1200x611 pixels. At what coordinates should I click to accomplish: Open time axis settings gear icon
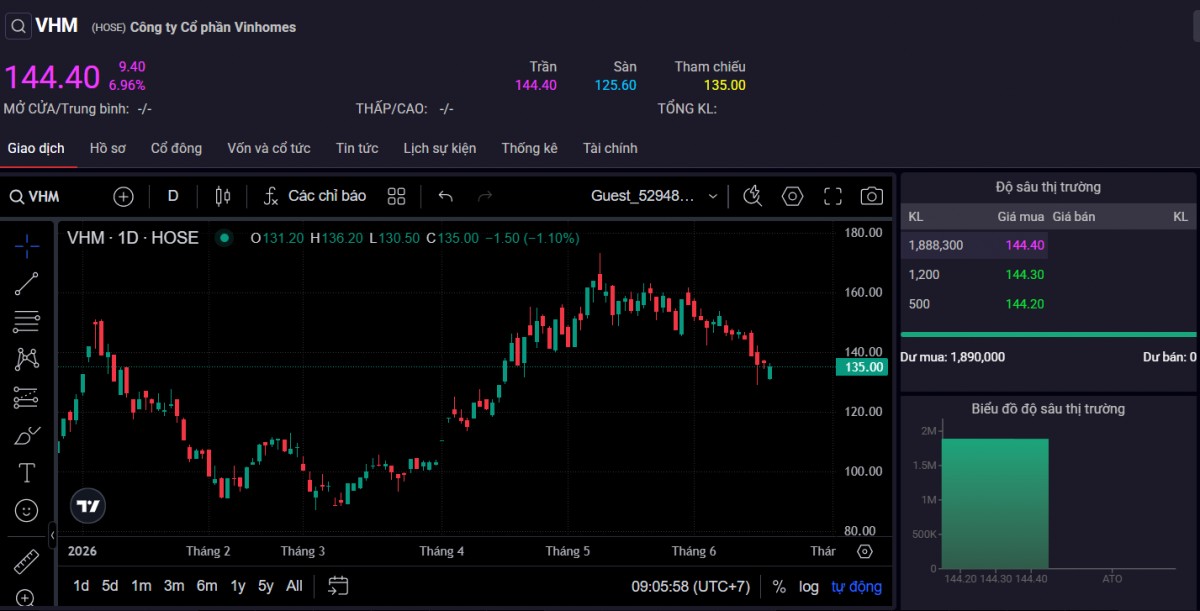point(865,551)
